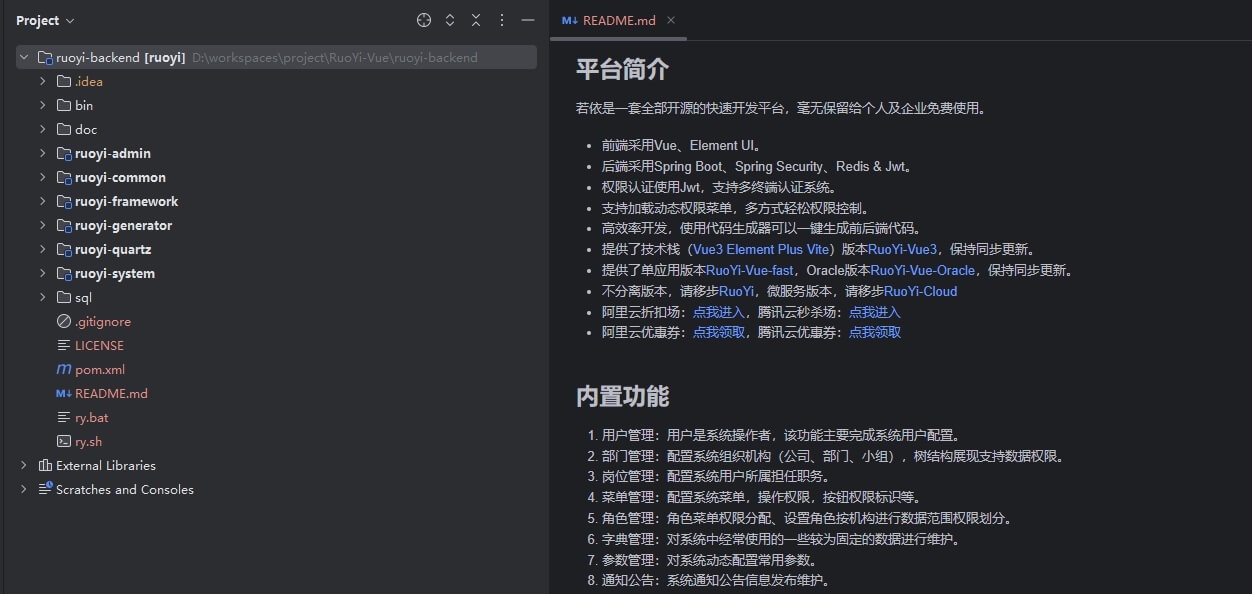The image size is (1252, 594).
Task: Click the .idea folder icon
Action: (64, 82)
